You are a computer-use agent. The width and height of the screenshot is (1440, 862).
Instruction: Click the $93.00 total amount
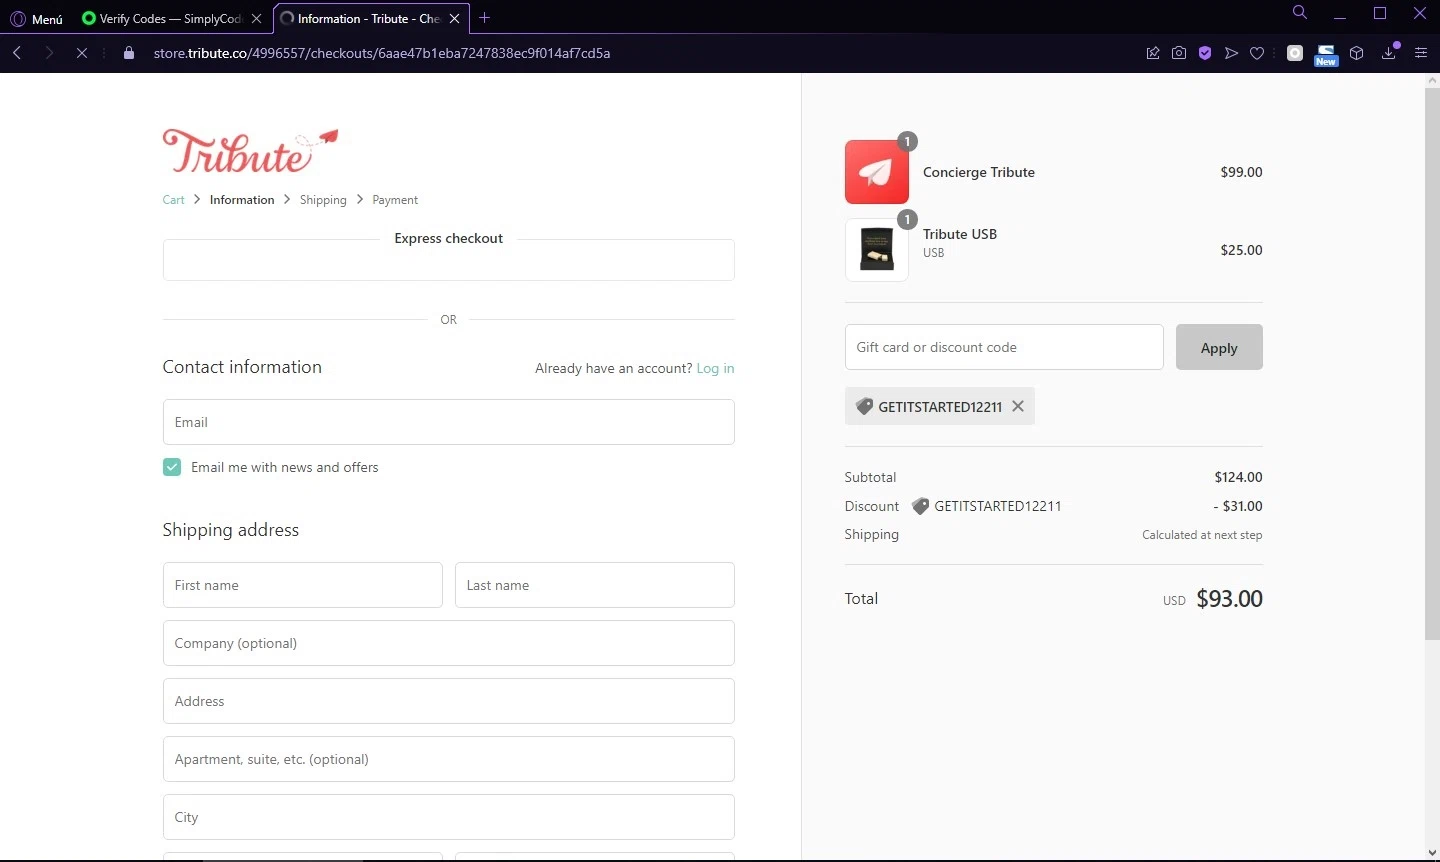coord(1229,598)
